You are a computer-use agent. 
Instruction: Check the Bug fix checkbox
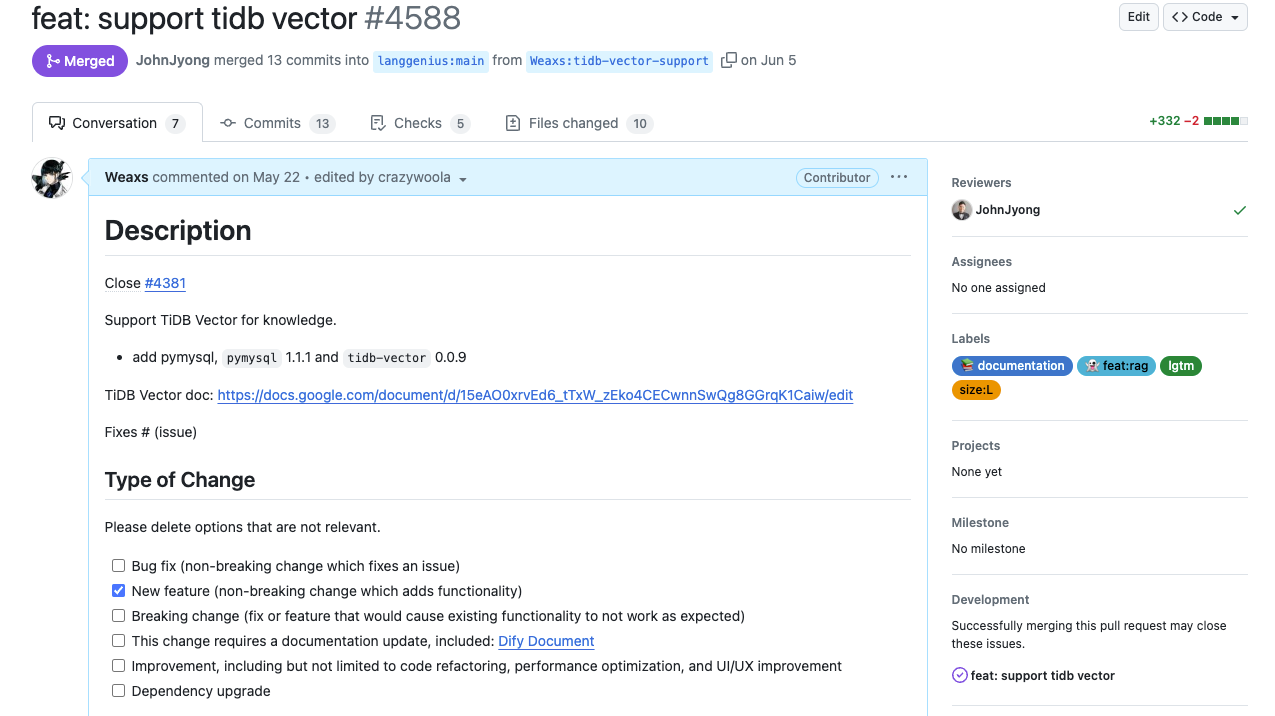pos(119,566)
